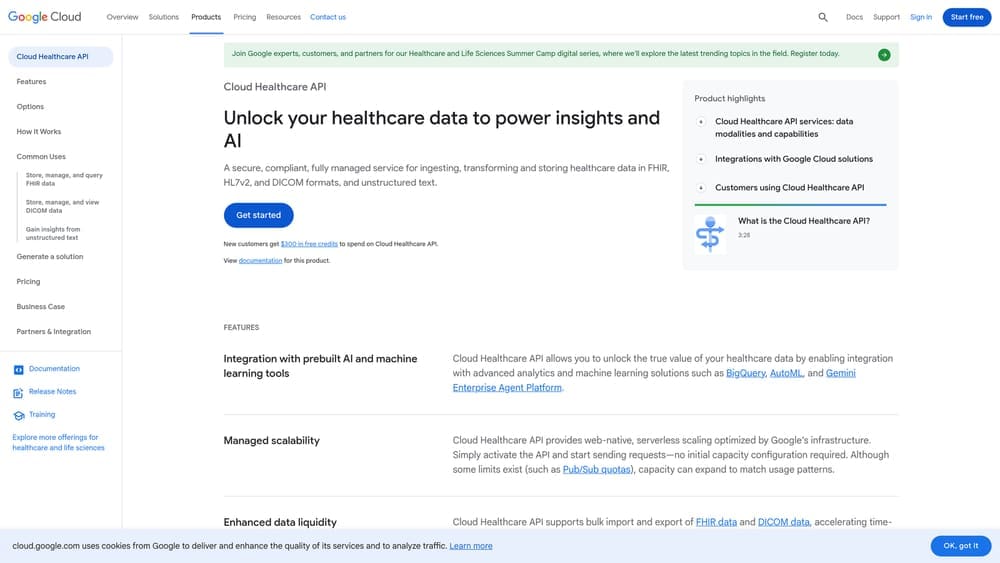
Task: Open the search magnifier icon
Action: pyautogui.click(x=823, y=17)
